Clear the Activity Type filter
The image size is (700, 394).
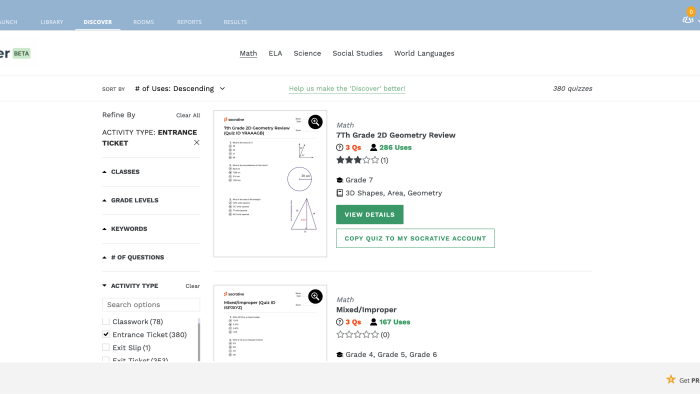pyautogui.click(x=193, y=286)
